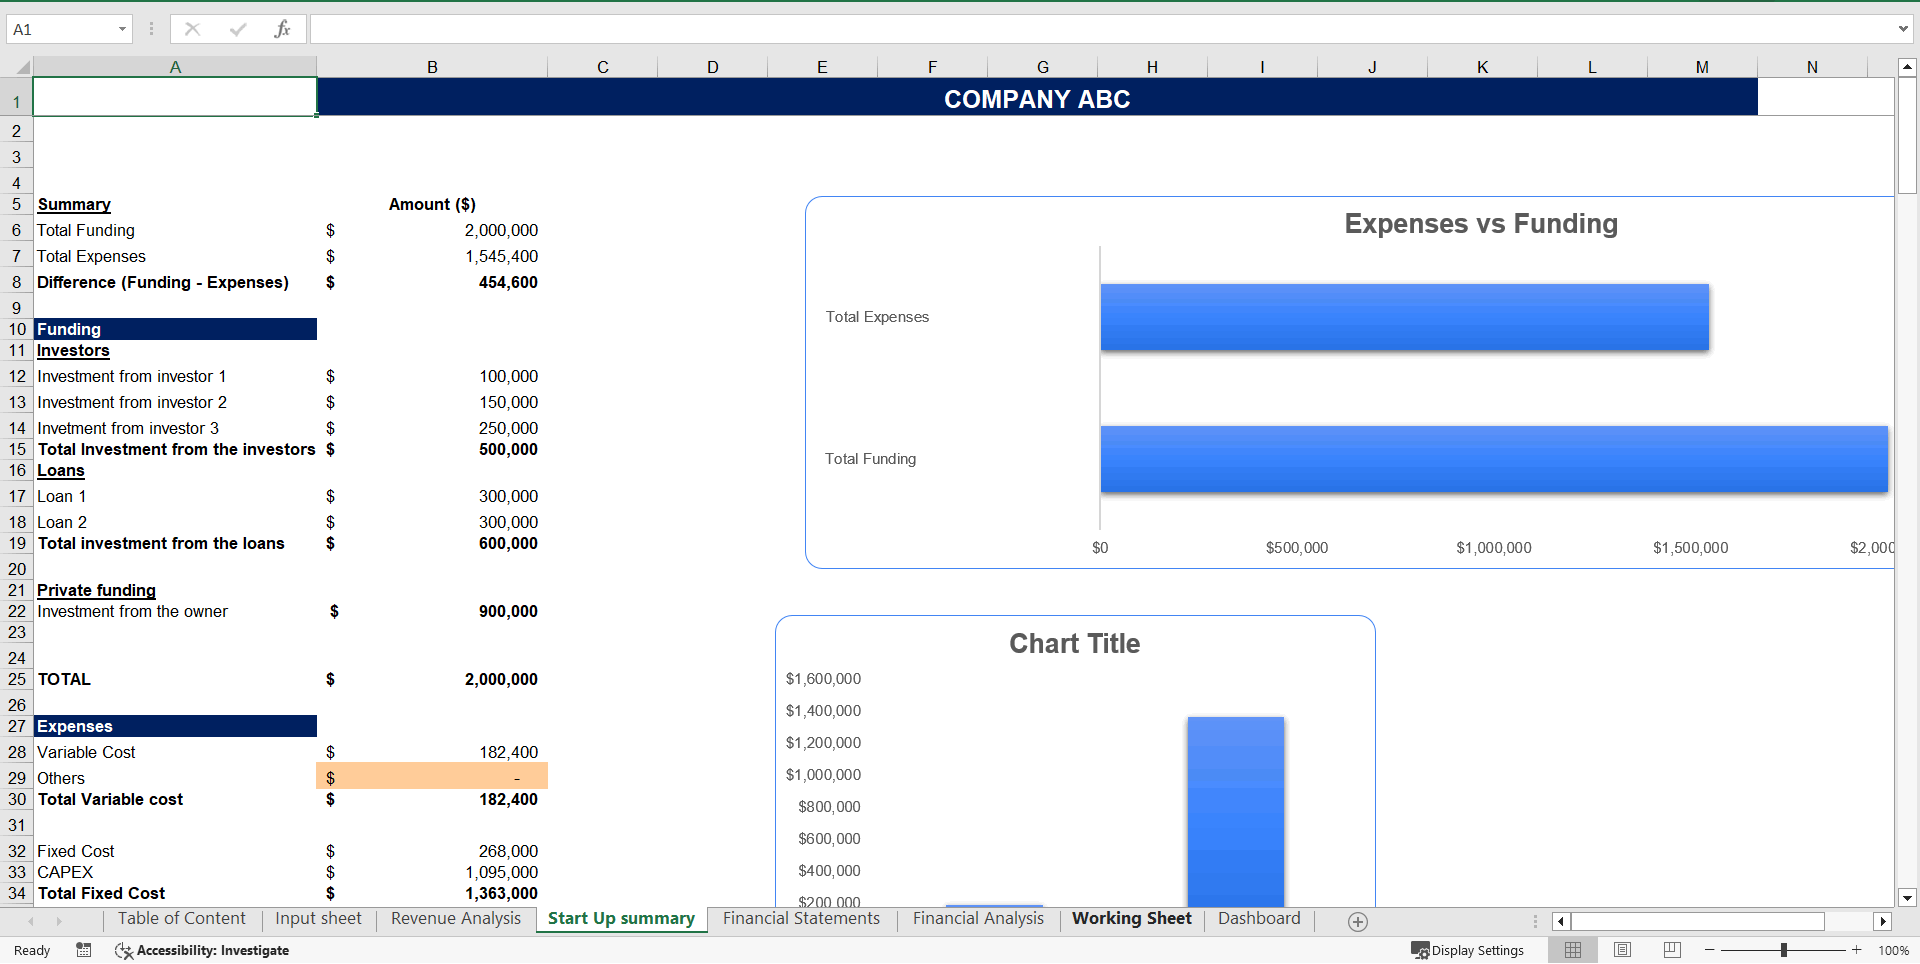Click vertical scrollbar up arrow
The width and height of the screenshot is (1920, 964).
click(1907, 67)
